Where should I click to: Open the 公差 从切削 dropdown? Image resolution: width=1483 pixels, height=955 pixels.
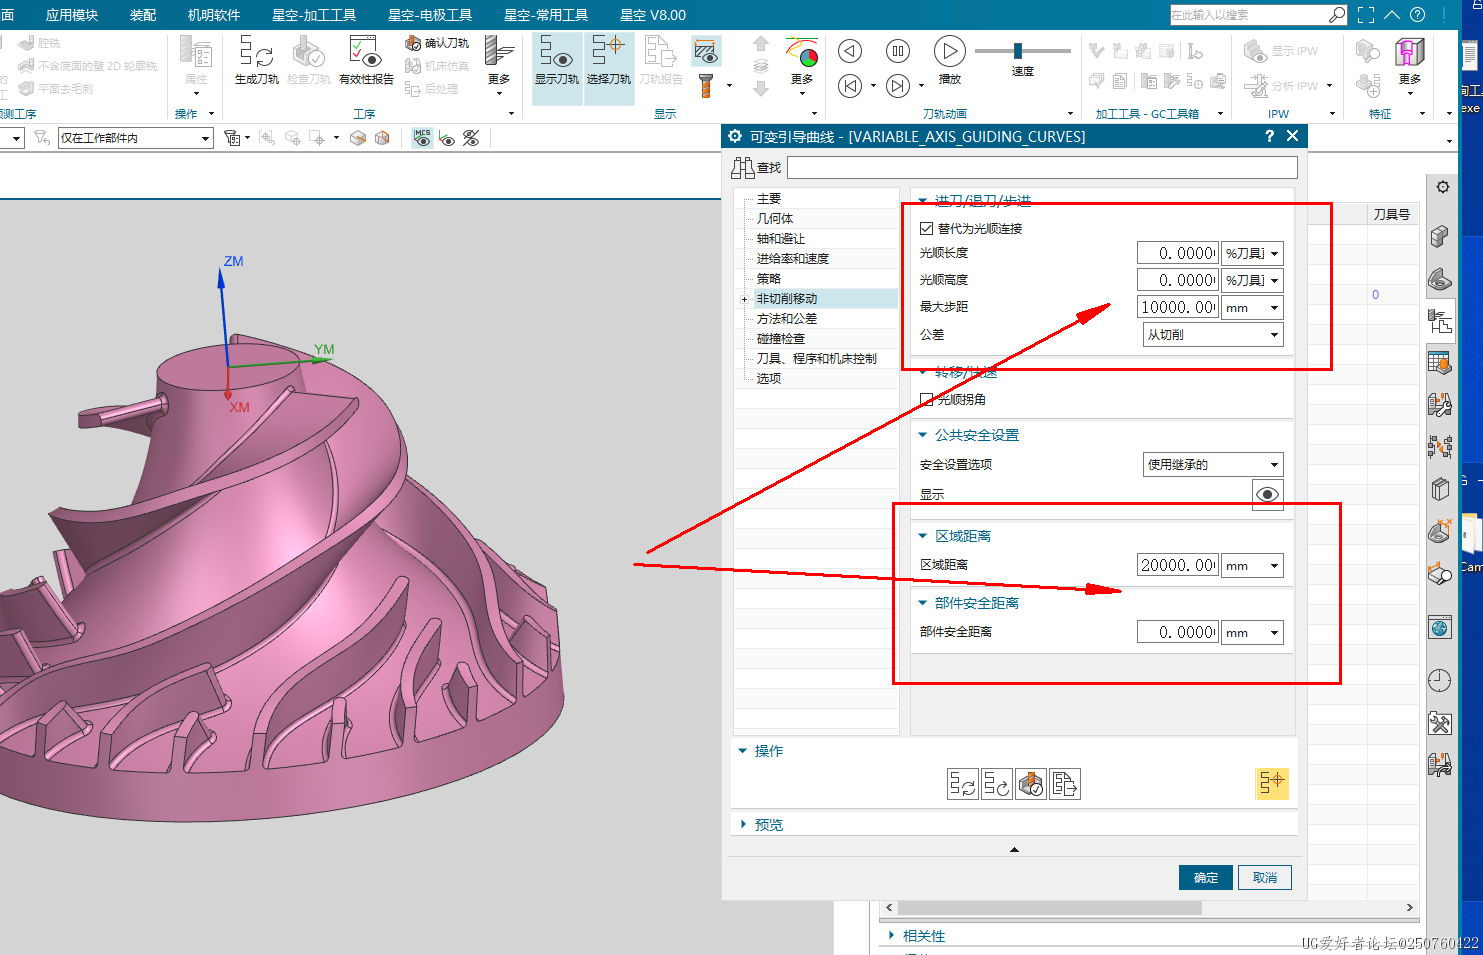[x=1213, y=335]
